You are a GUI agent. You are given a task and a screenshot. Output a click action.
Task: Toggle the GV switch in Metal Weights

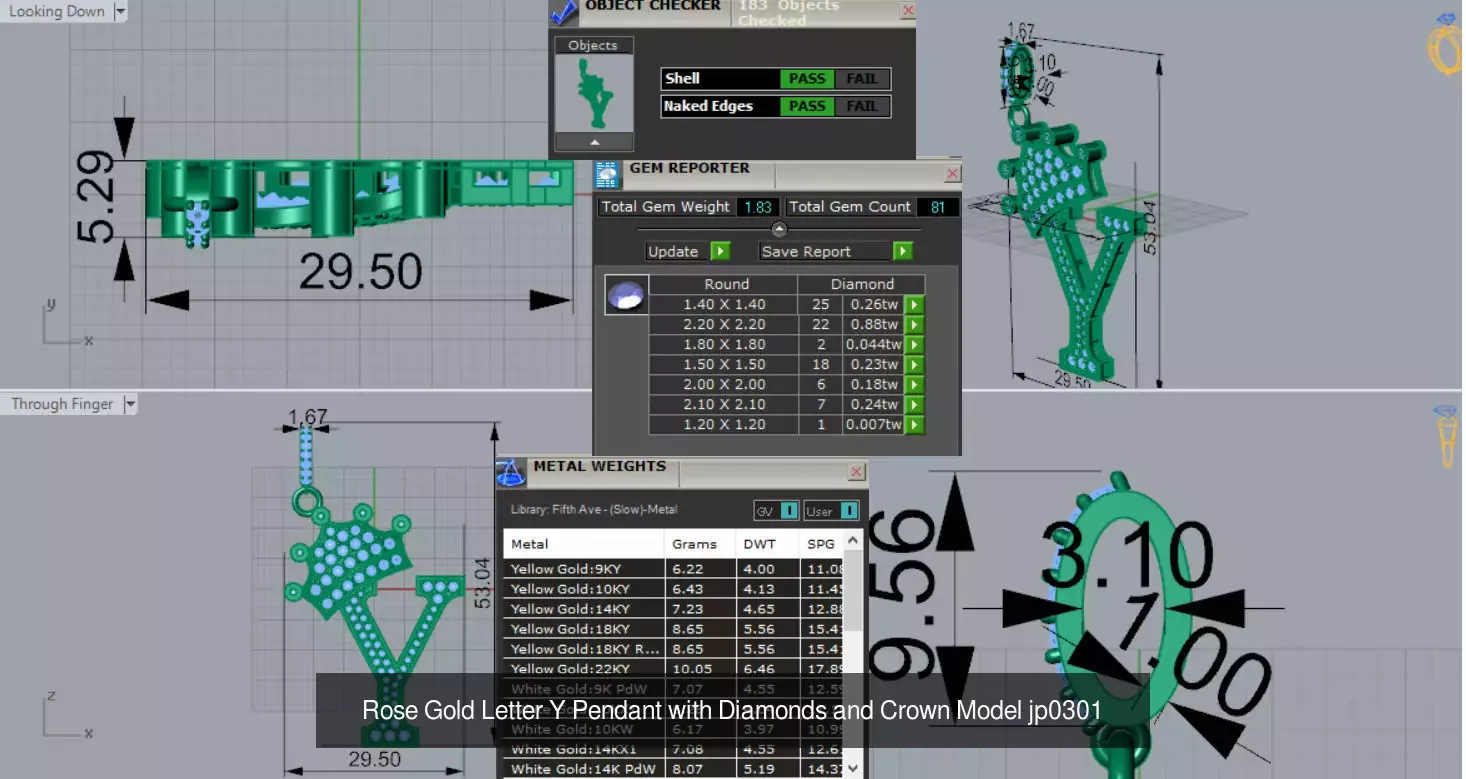tap(776, 511)
